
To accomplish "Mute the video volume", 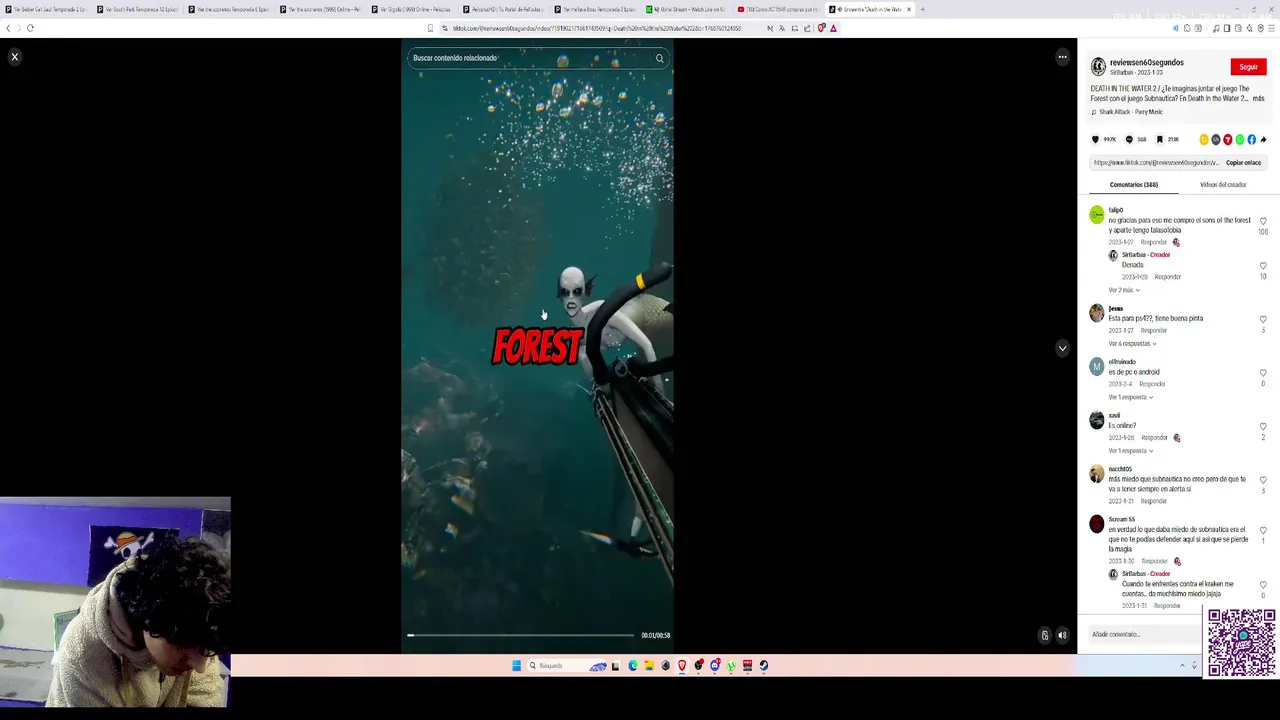I will pyautogui.click(x=1062, y=635).
